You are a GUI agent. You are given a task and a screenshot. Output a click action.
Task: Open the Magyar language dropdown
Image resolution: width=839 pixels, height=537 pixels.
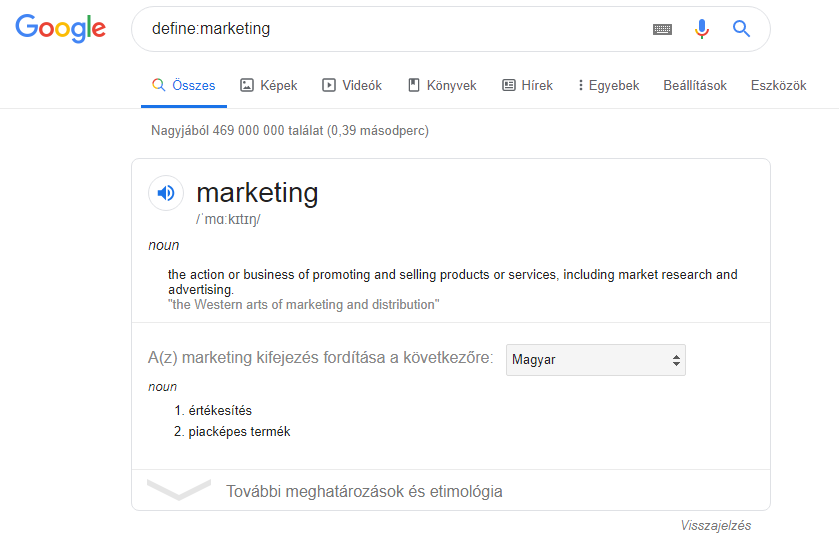(596, 360)
